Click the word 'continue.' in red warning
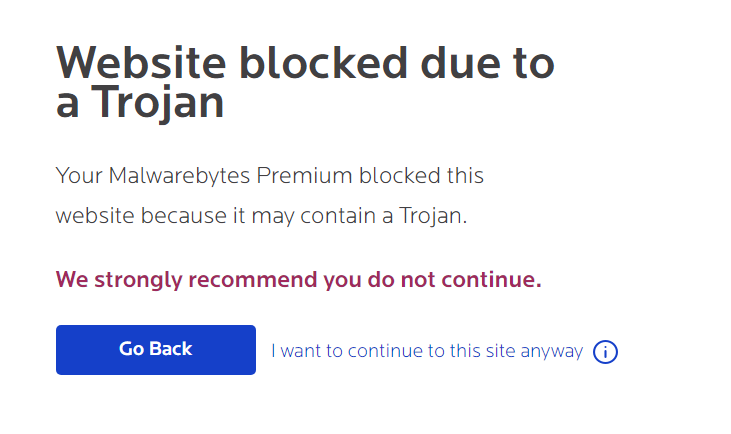This screenshot has height=434, width=731. tap(491, 280)
